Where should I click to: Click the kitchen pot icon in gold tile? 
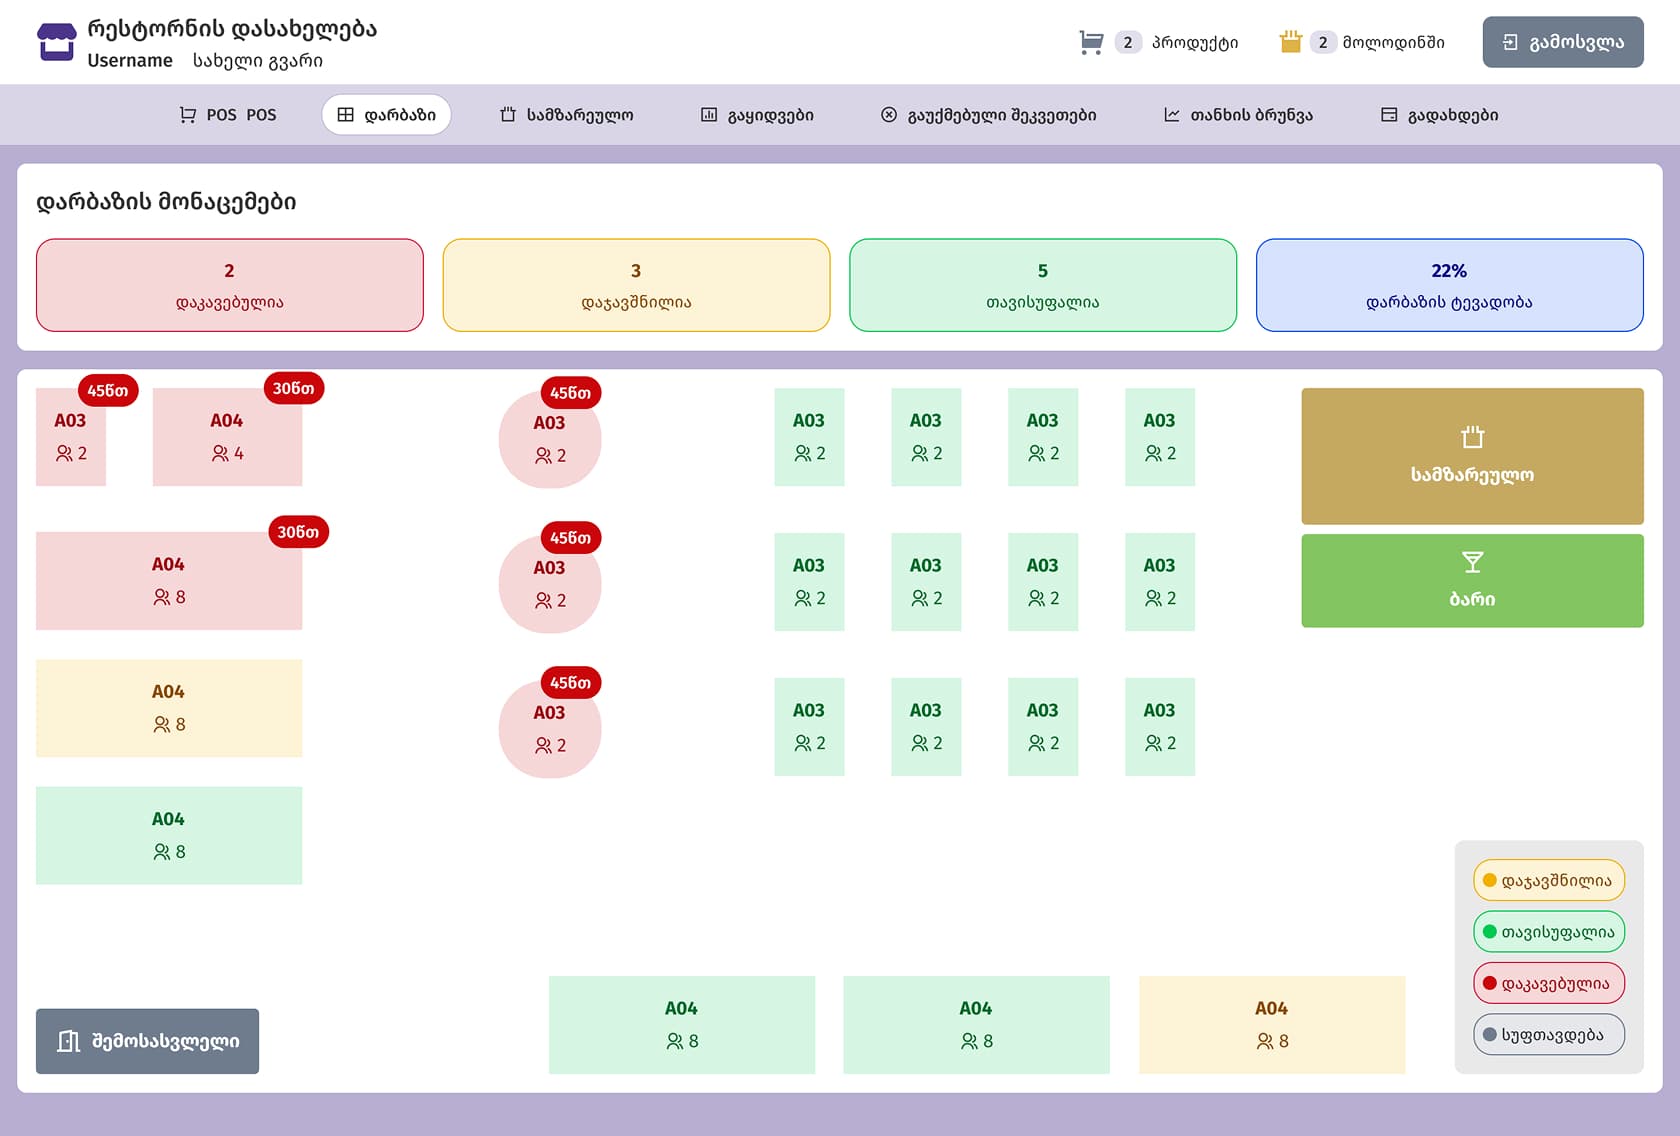[1472, 437]
